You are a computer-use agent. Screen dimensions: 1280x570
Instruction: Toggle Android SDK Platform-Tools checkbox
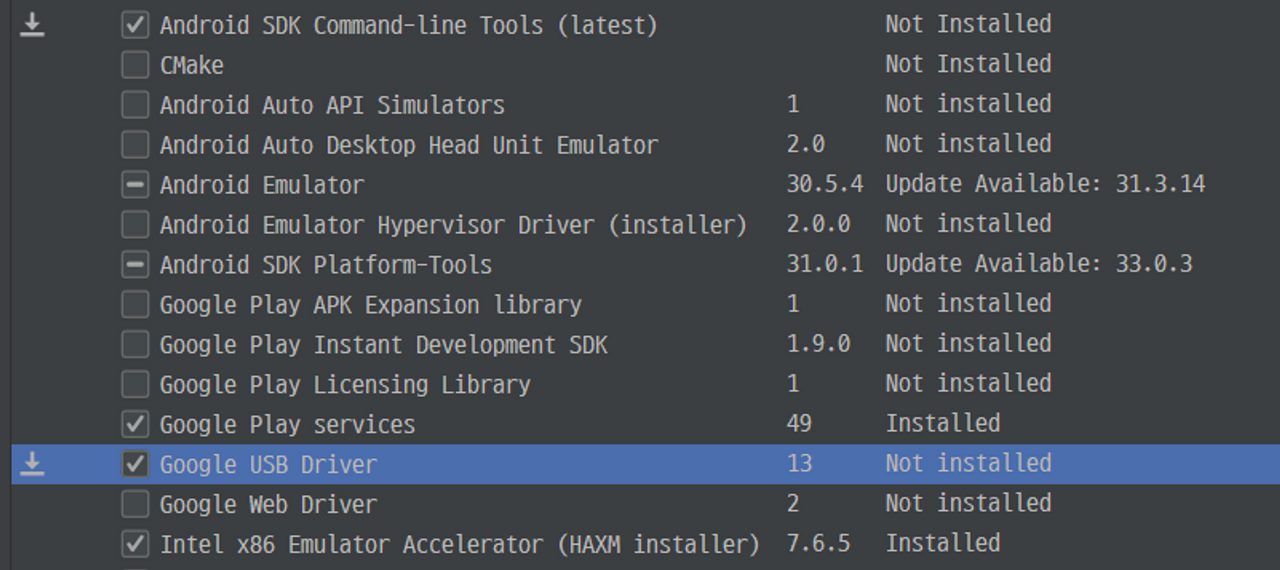(135, 265)
